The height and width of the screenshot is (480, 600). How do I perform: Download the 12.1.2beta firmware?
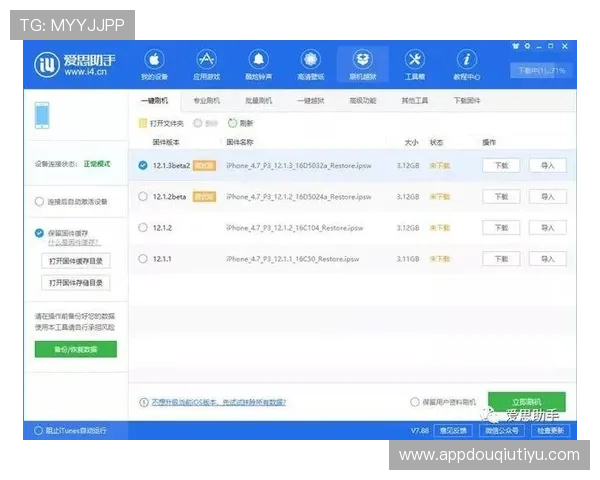coord(501,196)
